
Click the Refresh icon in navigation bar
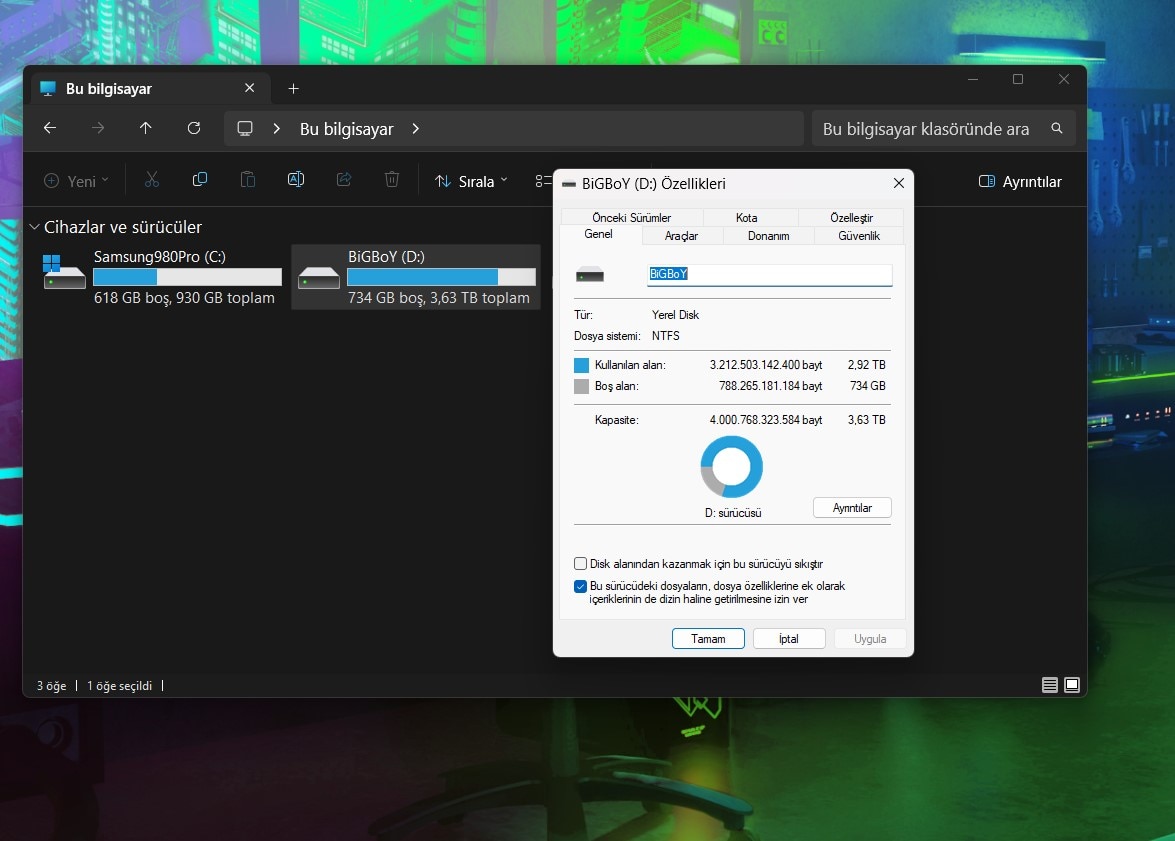[194, 128]
